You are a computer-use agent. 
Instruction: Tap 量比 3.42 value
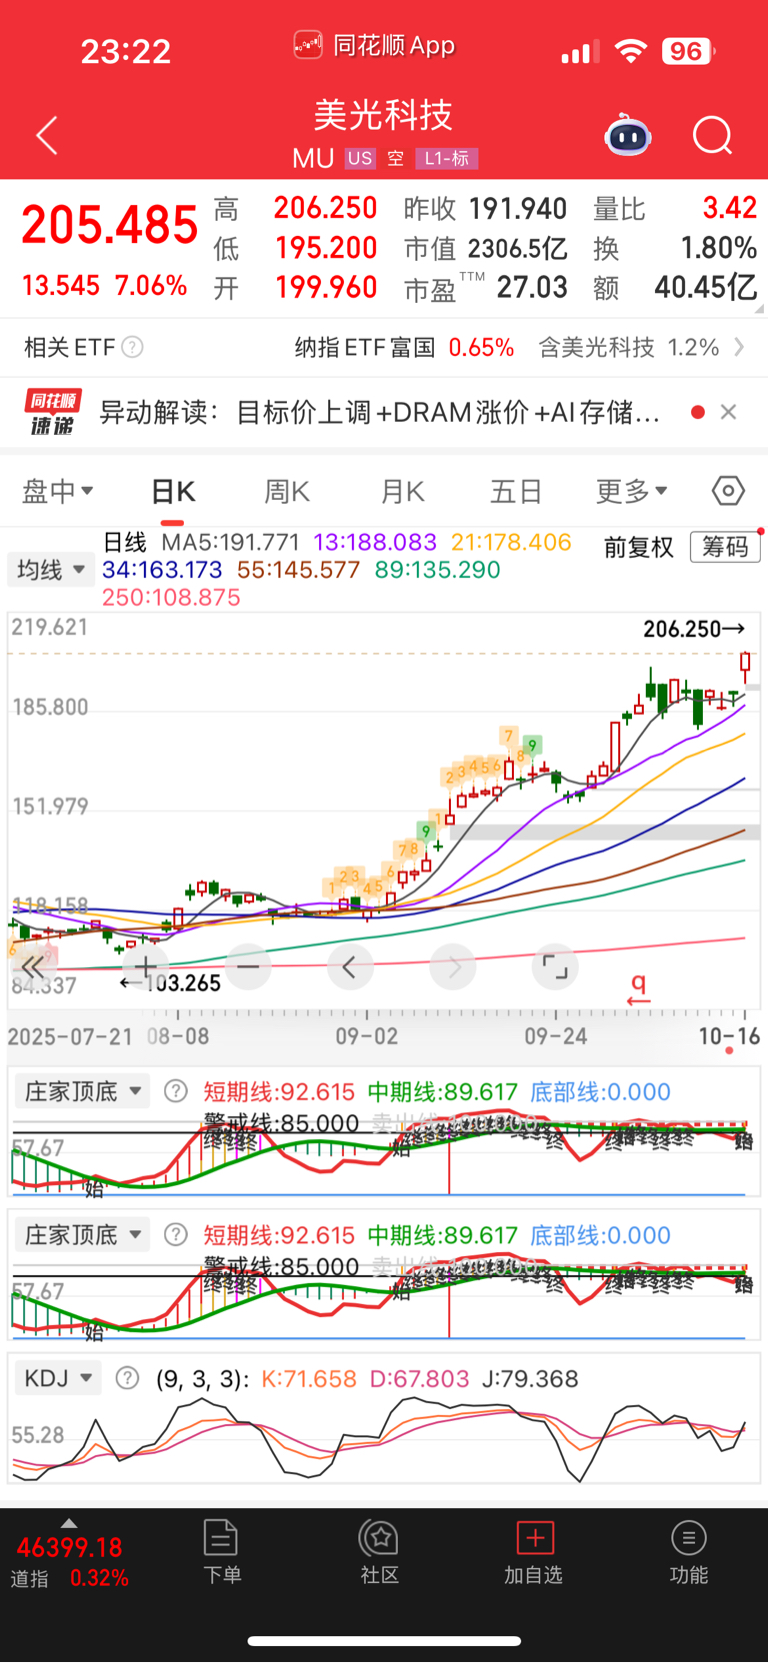(x=729, y=208)
